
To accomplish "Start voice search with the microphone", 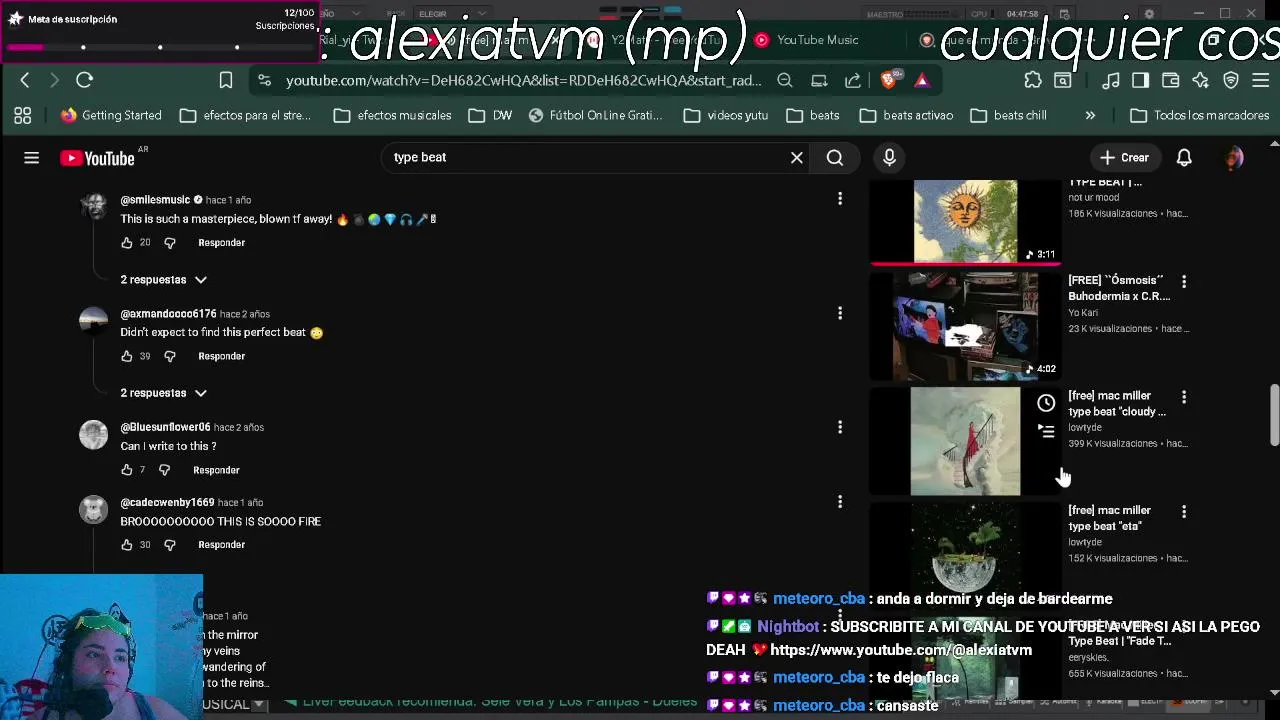I will coord(889,157).
